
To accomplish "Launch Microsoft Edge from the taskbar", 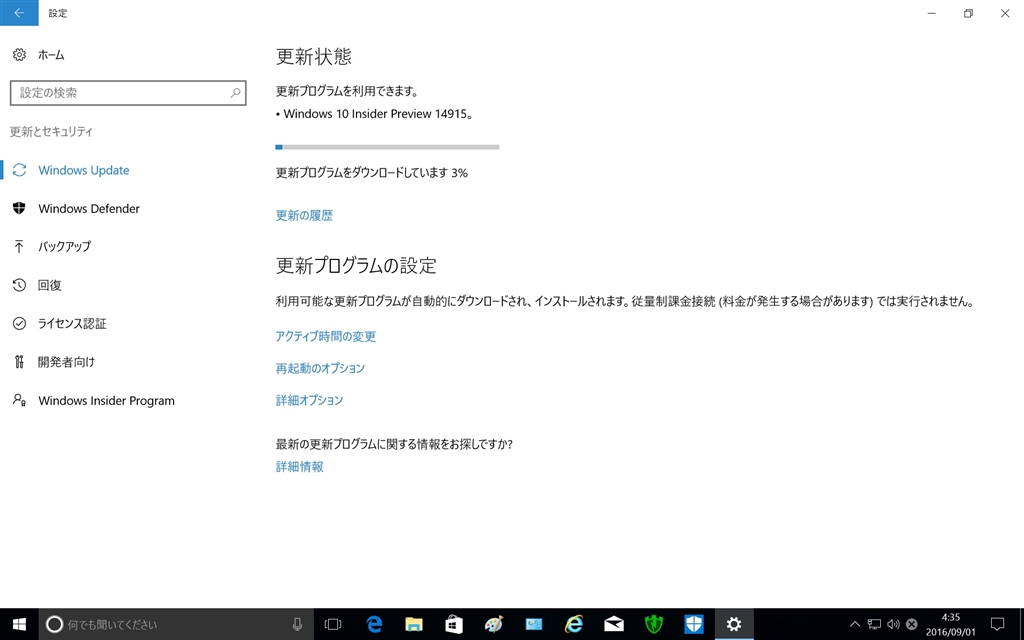I will [x=374, y=624].
